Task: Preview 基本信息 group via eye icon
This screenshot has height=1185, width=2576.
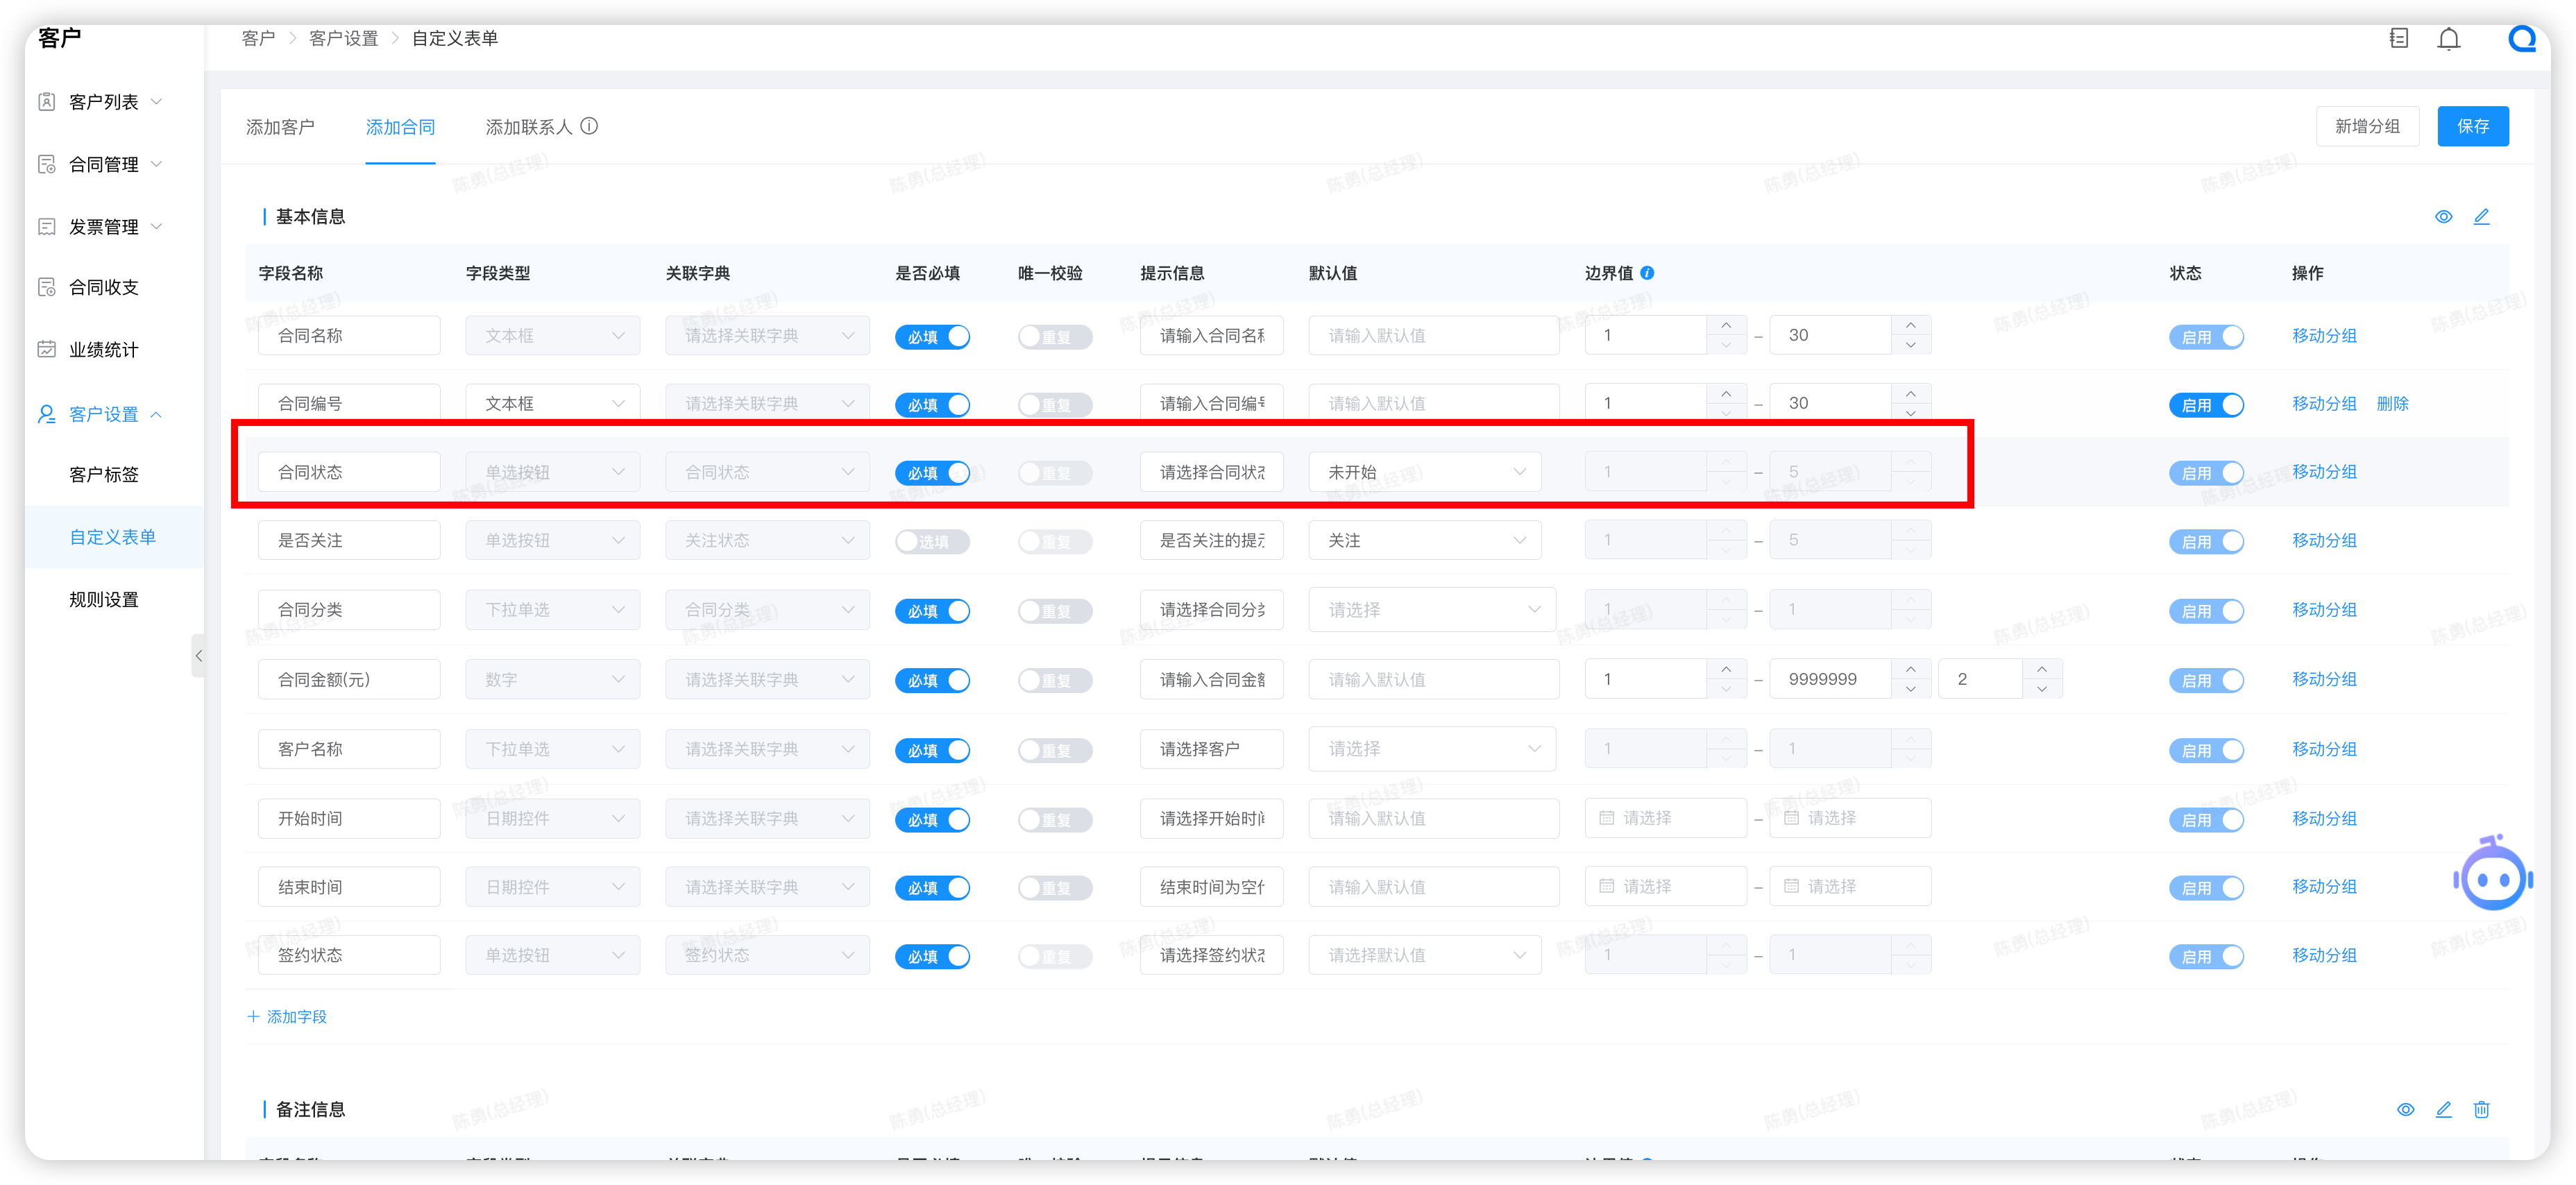Action: tap(2443, 217)
